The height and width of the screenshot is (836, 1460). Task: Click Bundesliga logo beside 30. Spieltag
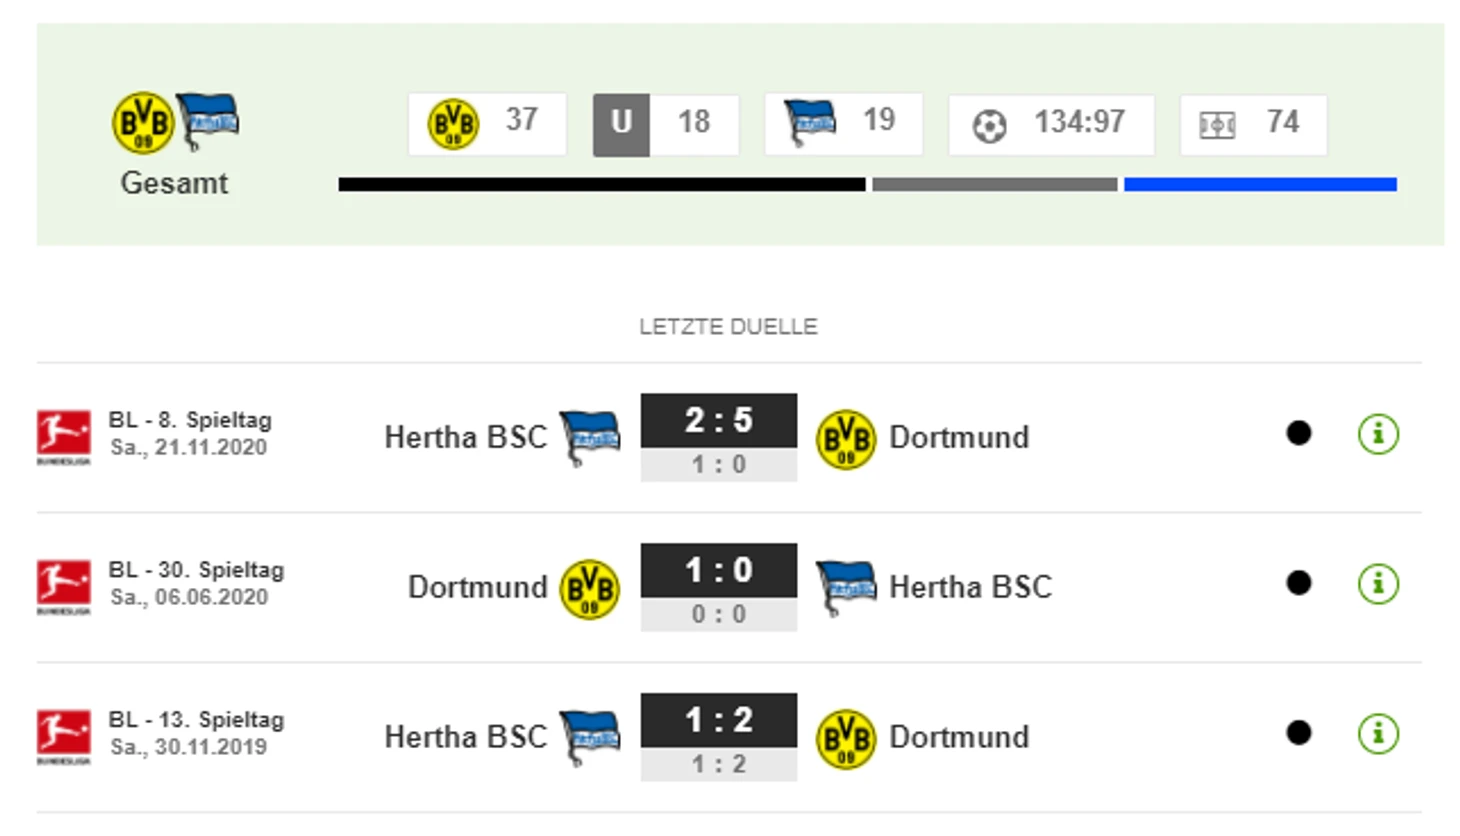pyautogui.click(x=64, y=587)
